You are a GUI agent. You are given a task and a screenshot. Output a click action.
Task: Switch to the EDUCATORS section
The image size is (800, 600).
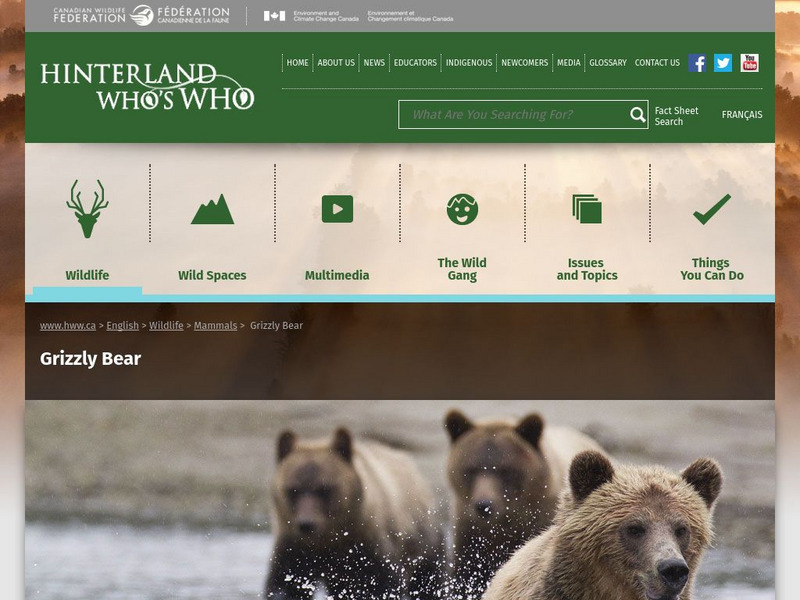415,62
